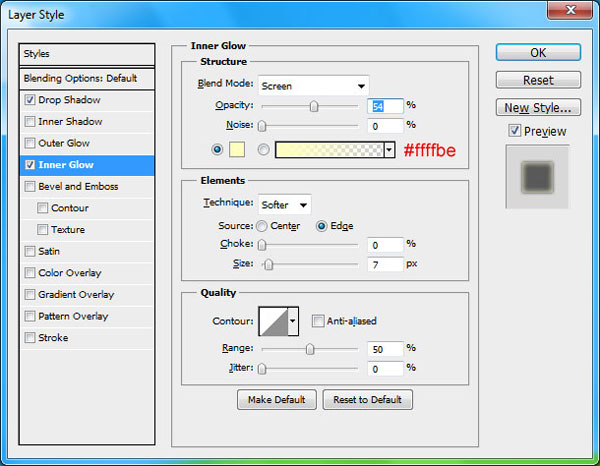
Task: Click the Range slider handle
Action: click(310, 349)
